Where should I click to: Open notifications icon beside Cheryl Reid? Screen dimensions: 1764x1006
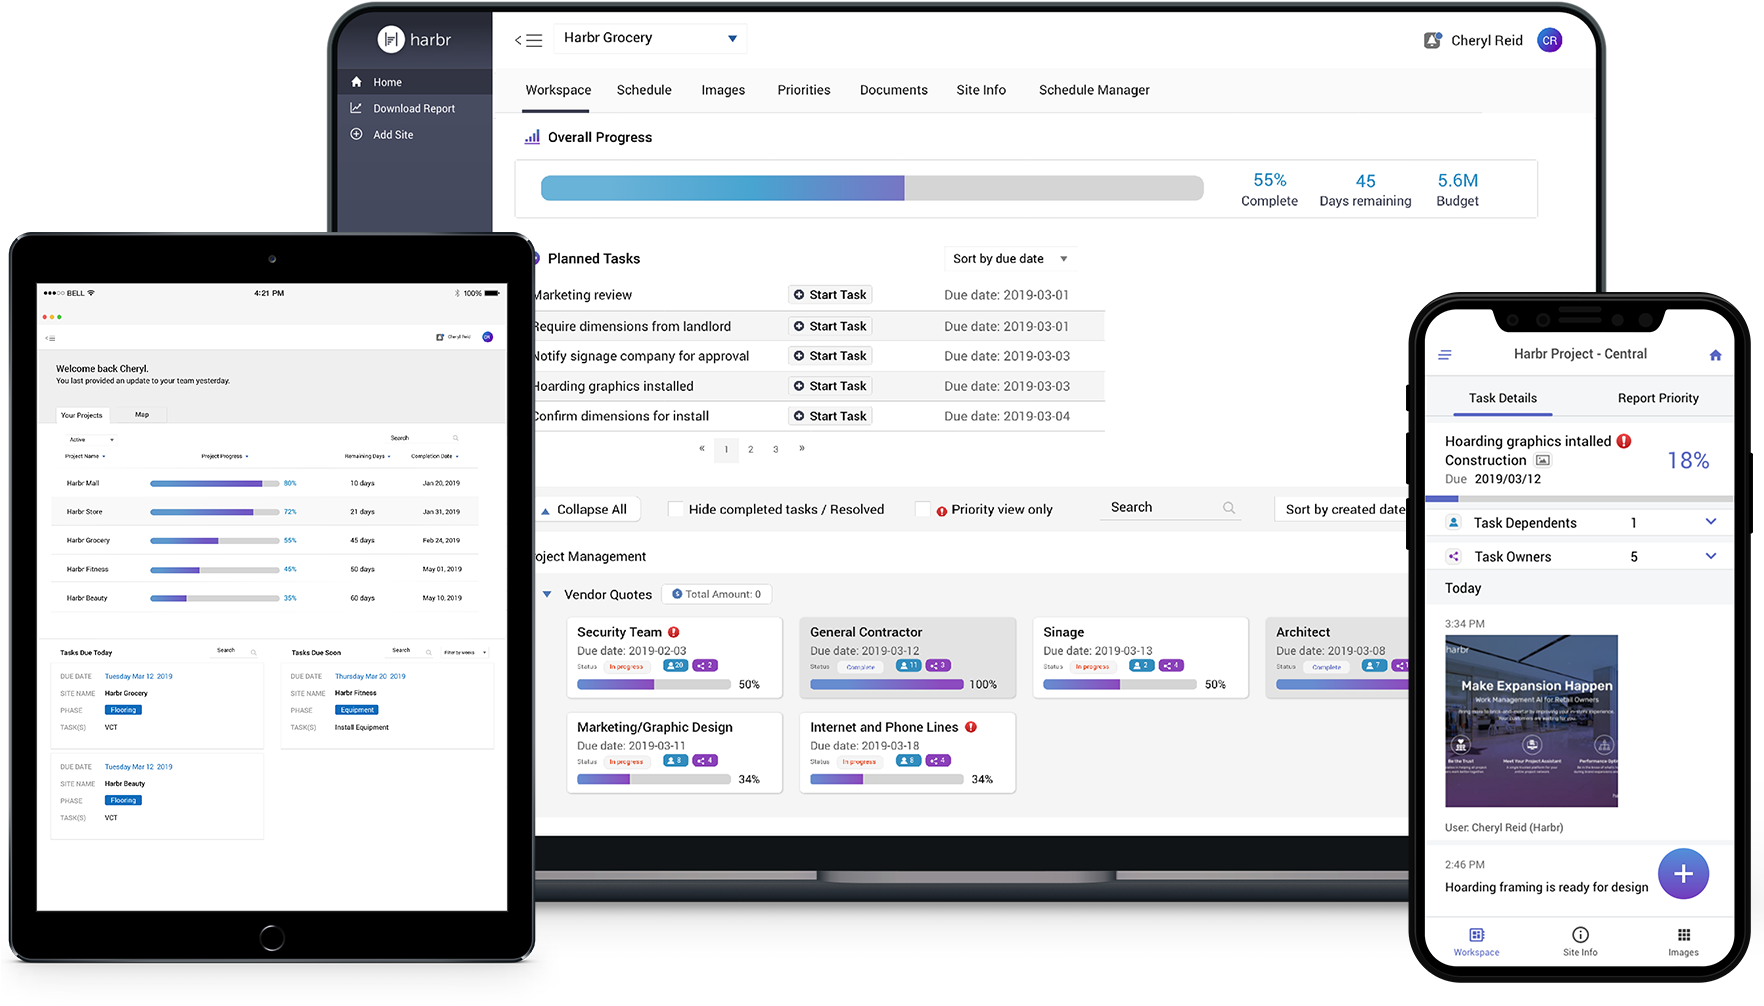pyautogui.click(x=1432, y=40)
